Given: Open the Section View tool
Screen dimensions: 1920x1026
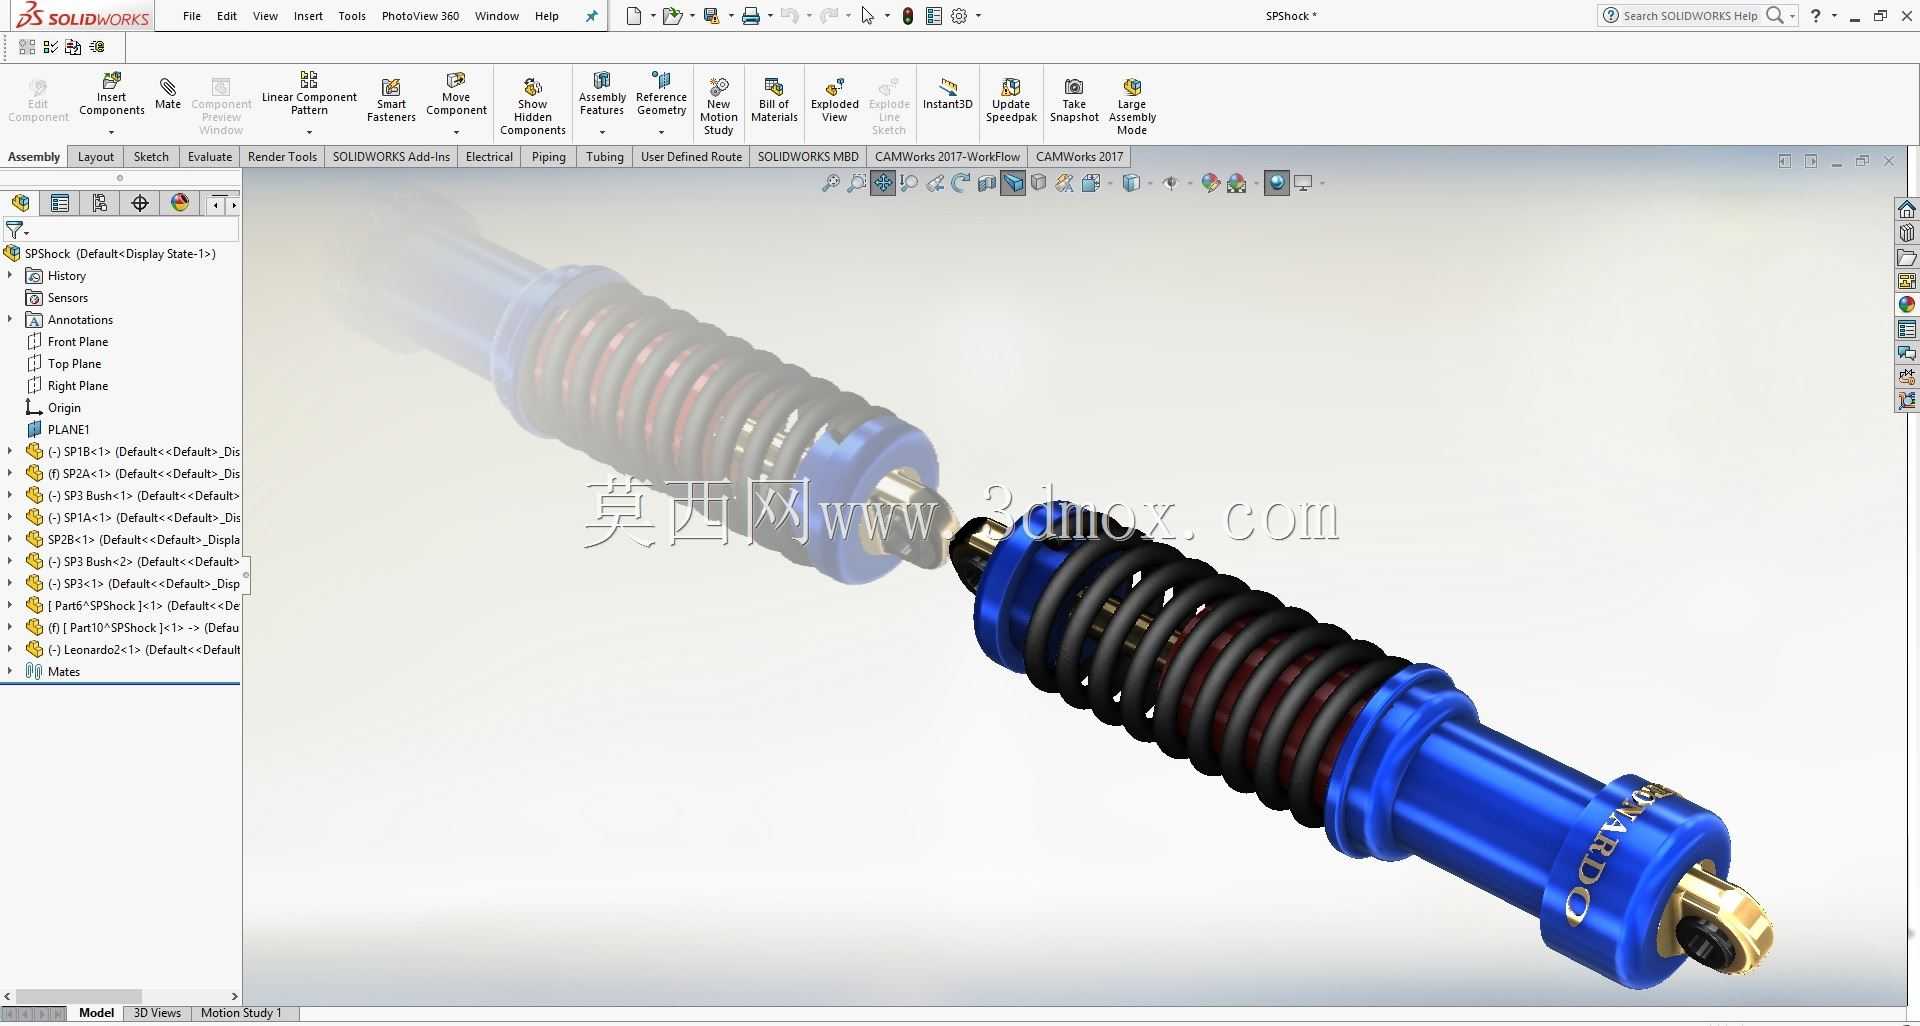Looking at the screenshot, I should click(x=986, y=183).
